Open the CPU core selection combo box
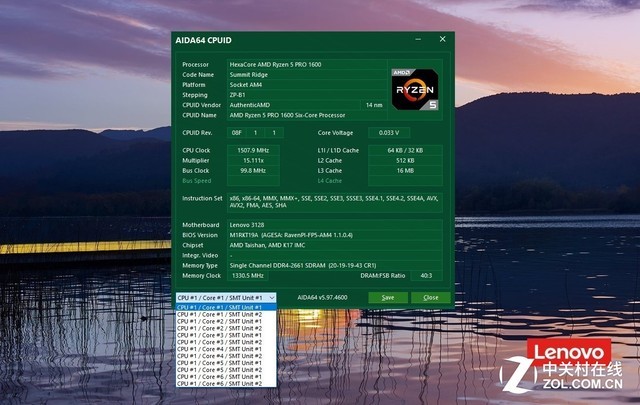 pos(226,298)
